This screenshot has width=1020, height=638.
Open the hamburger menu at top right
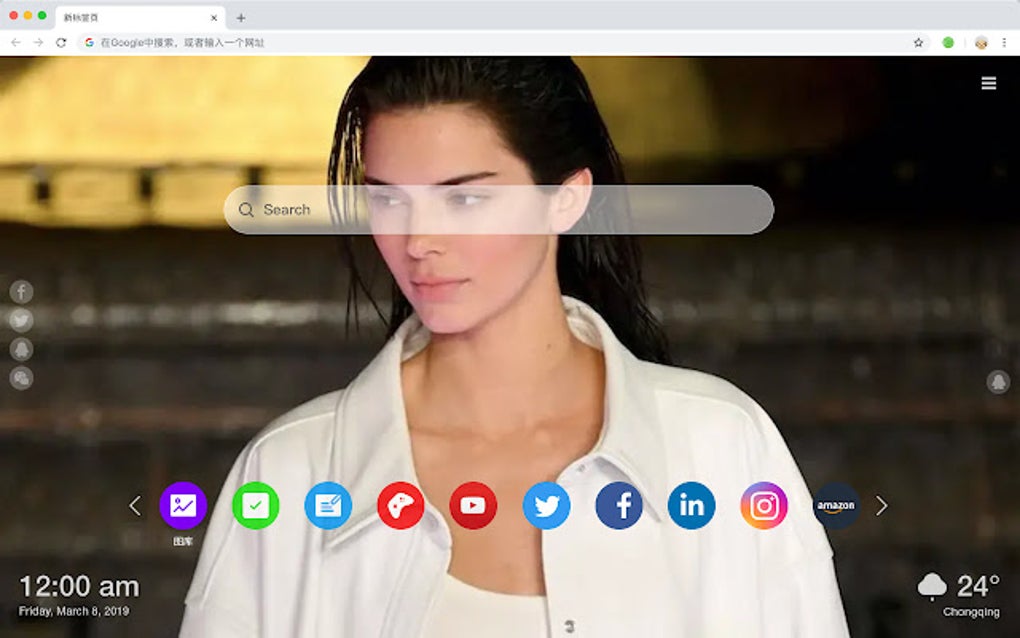coord(989,83)
